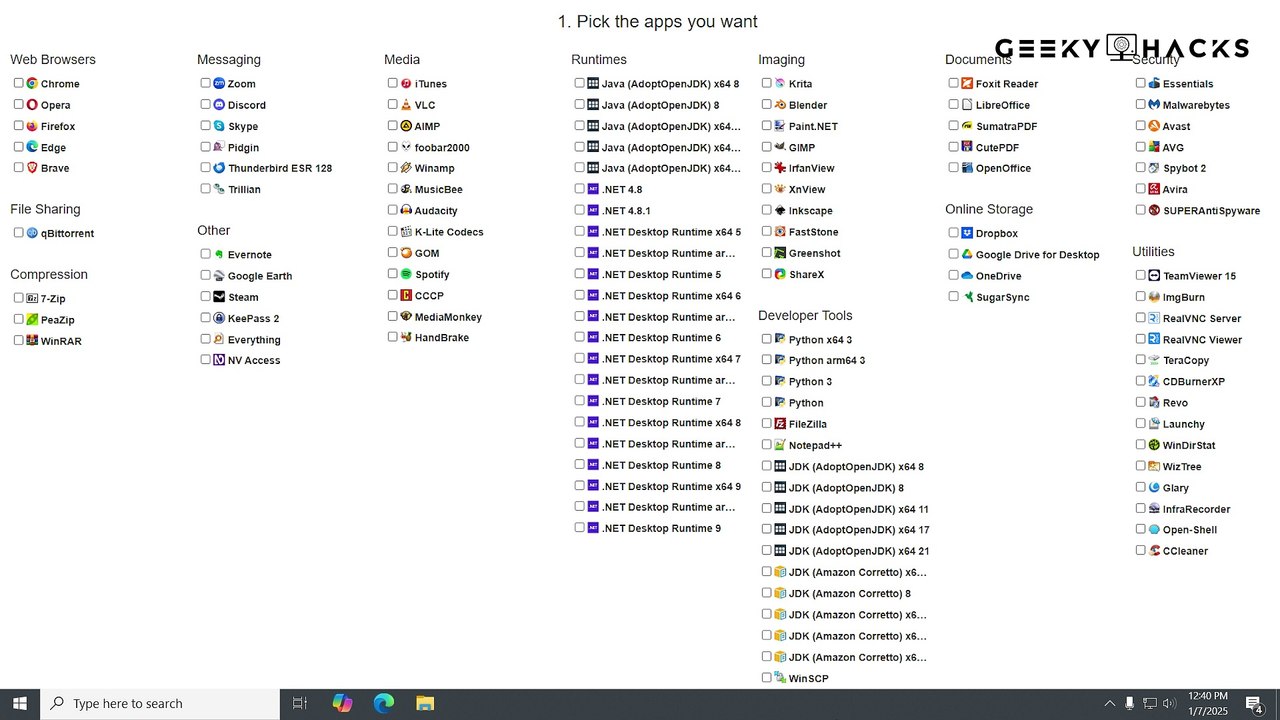
Task: Click the Discord icon
Action: click(219, 105)
